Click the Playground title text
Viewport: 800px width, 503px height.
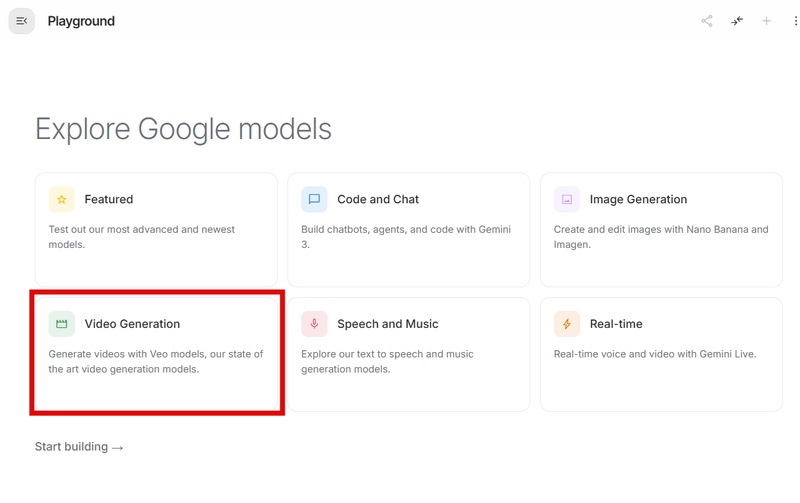coord(81,21)
